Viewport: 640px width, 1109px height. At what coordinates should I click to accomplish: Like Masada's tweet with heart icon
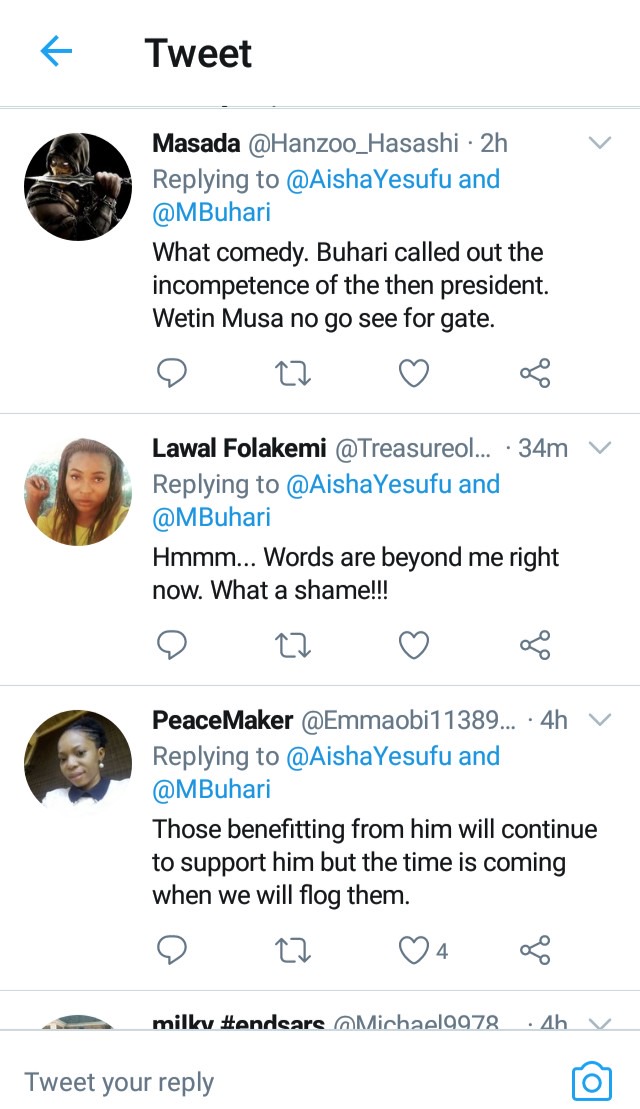coord(414,373)
